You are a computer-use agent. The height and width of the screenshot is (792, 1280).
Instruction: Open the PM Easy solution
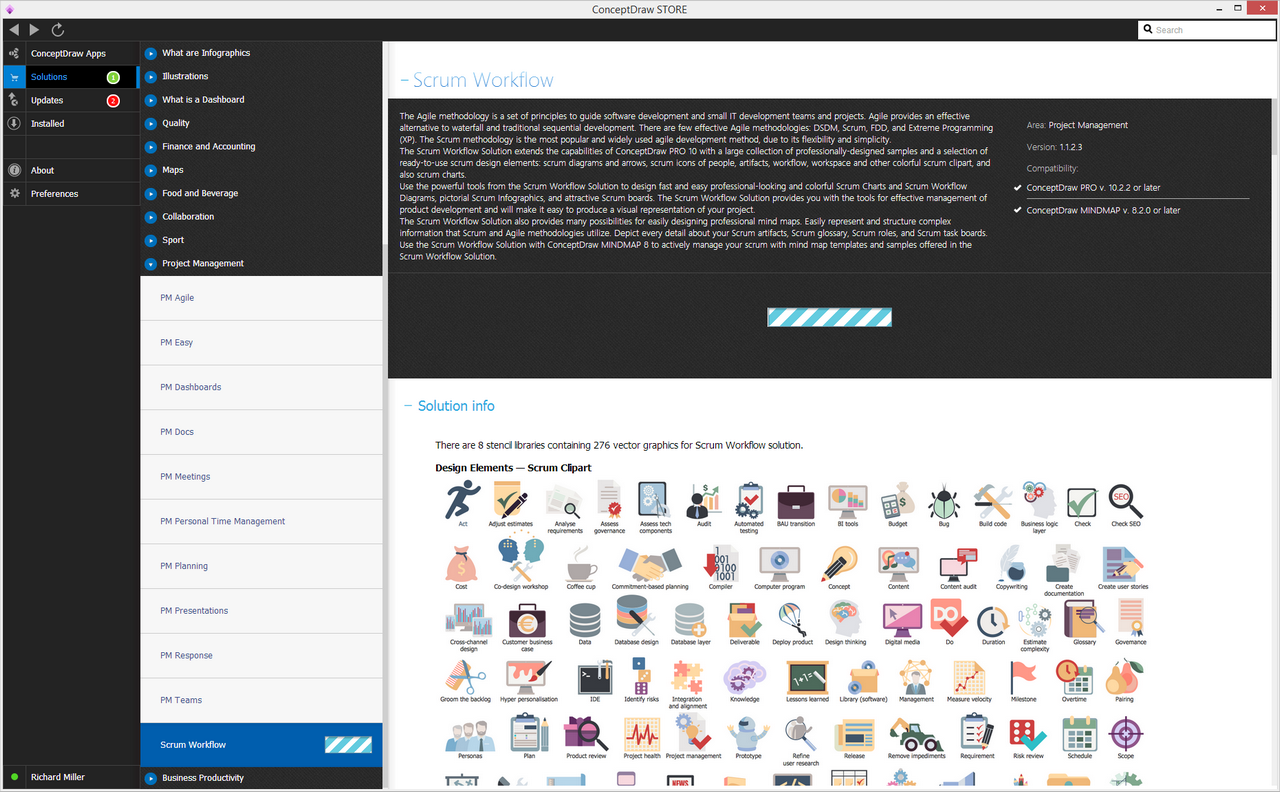[x=262, y=343]
